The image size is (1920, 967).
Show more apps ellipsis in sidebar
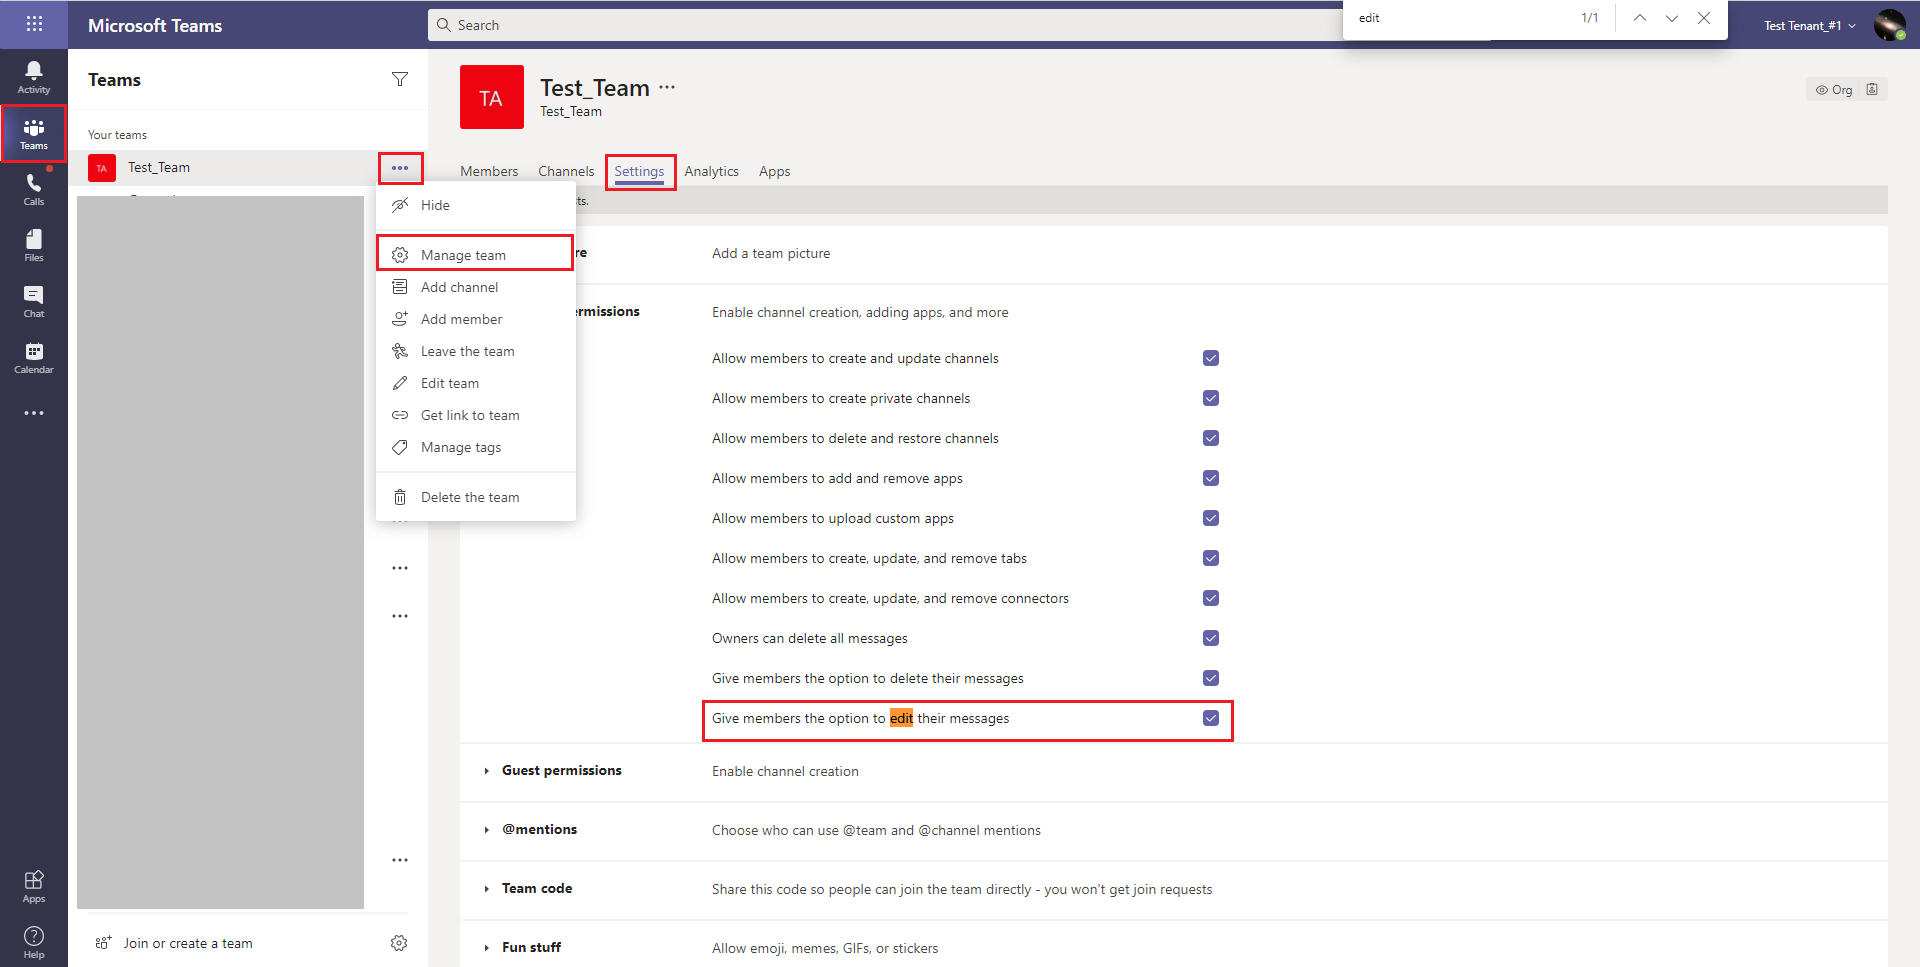[x=34, y=413]
